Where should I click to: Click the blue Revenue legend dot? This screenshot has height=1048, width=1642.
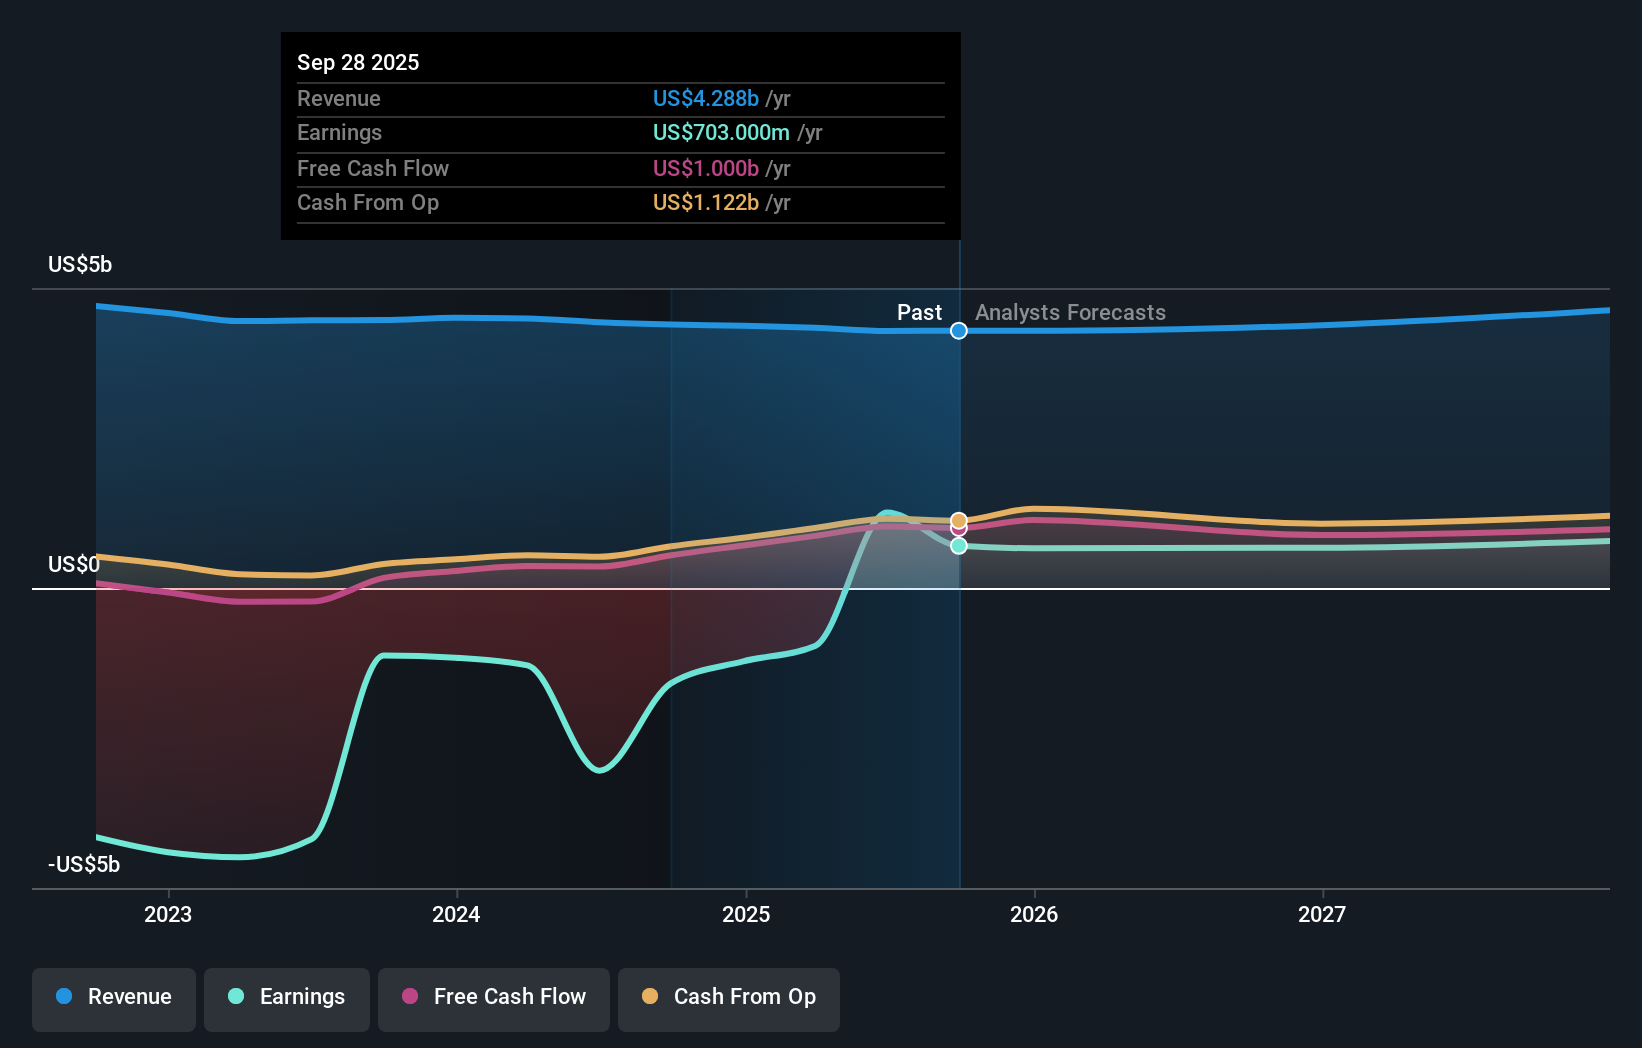(x=64, y=997)
